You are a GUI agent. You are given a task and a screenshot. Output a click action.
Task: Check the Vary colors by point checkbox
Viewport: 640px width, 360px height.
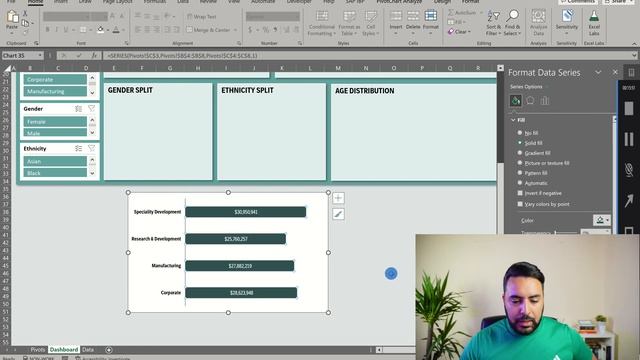[520, 204]
